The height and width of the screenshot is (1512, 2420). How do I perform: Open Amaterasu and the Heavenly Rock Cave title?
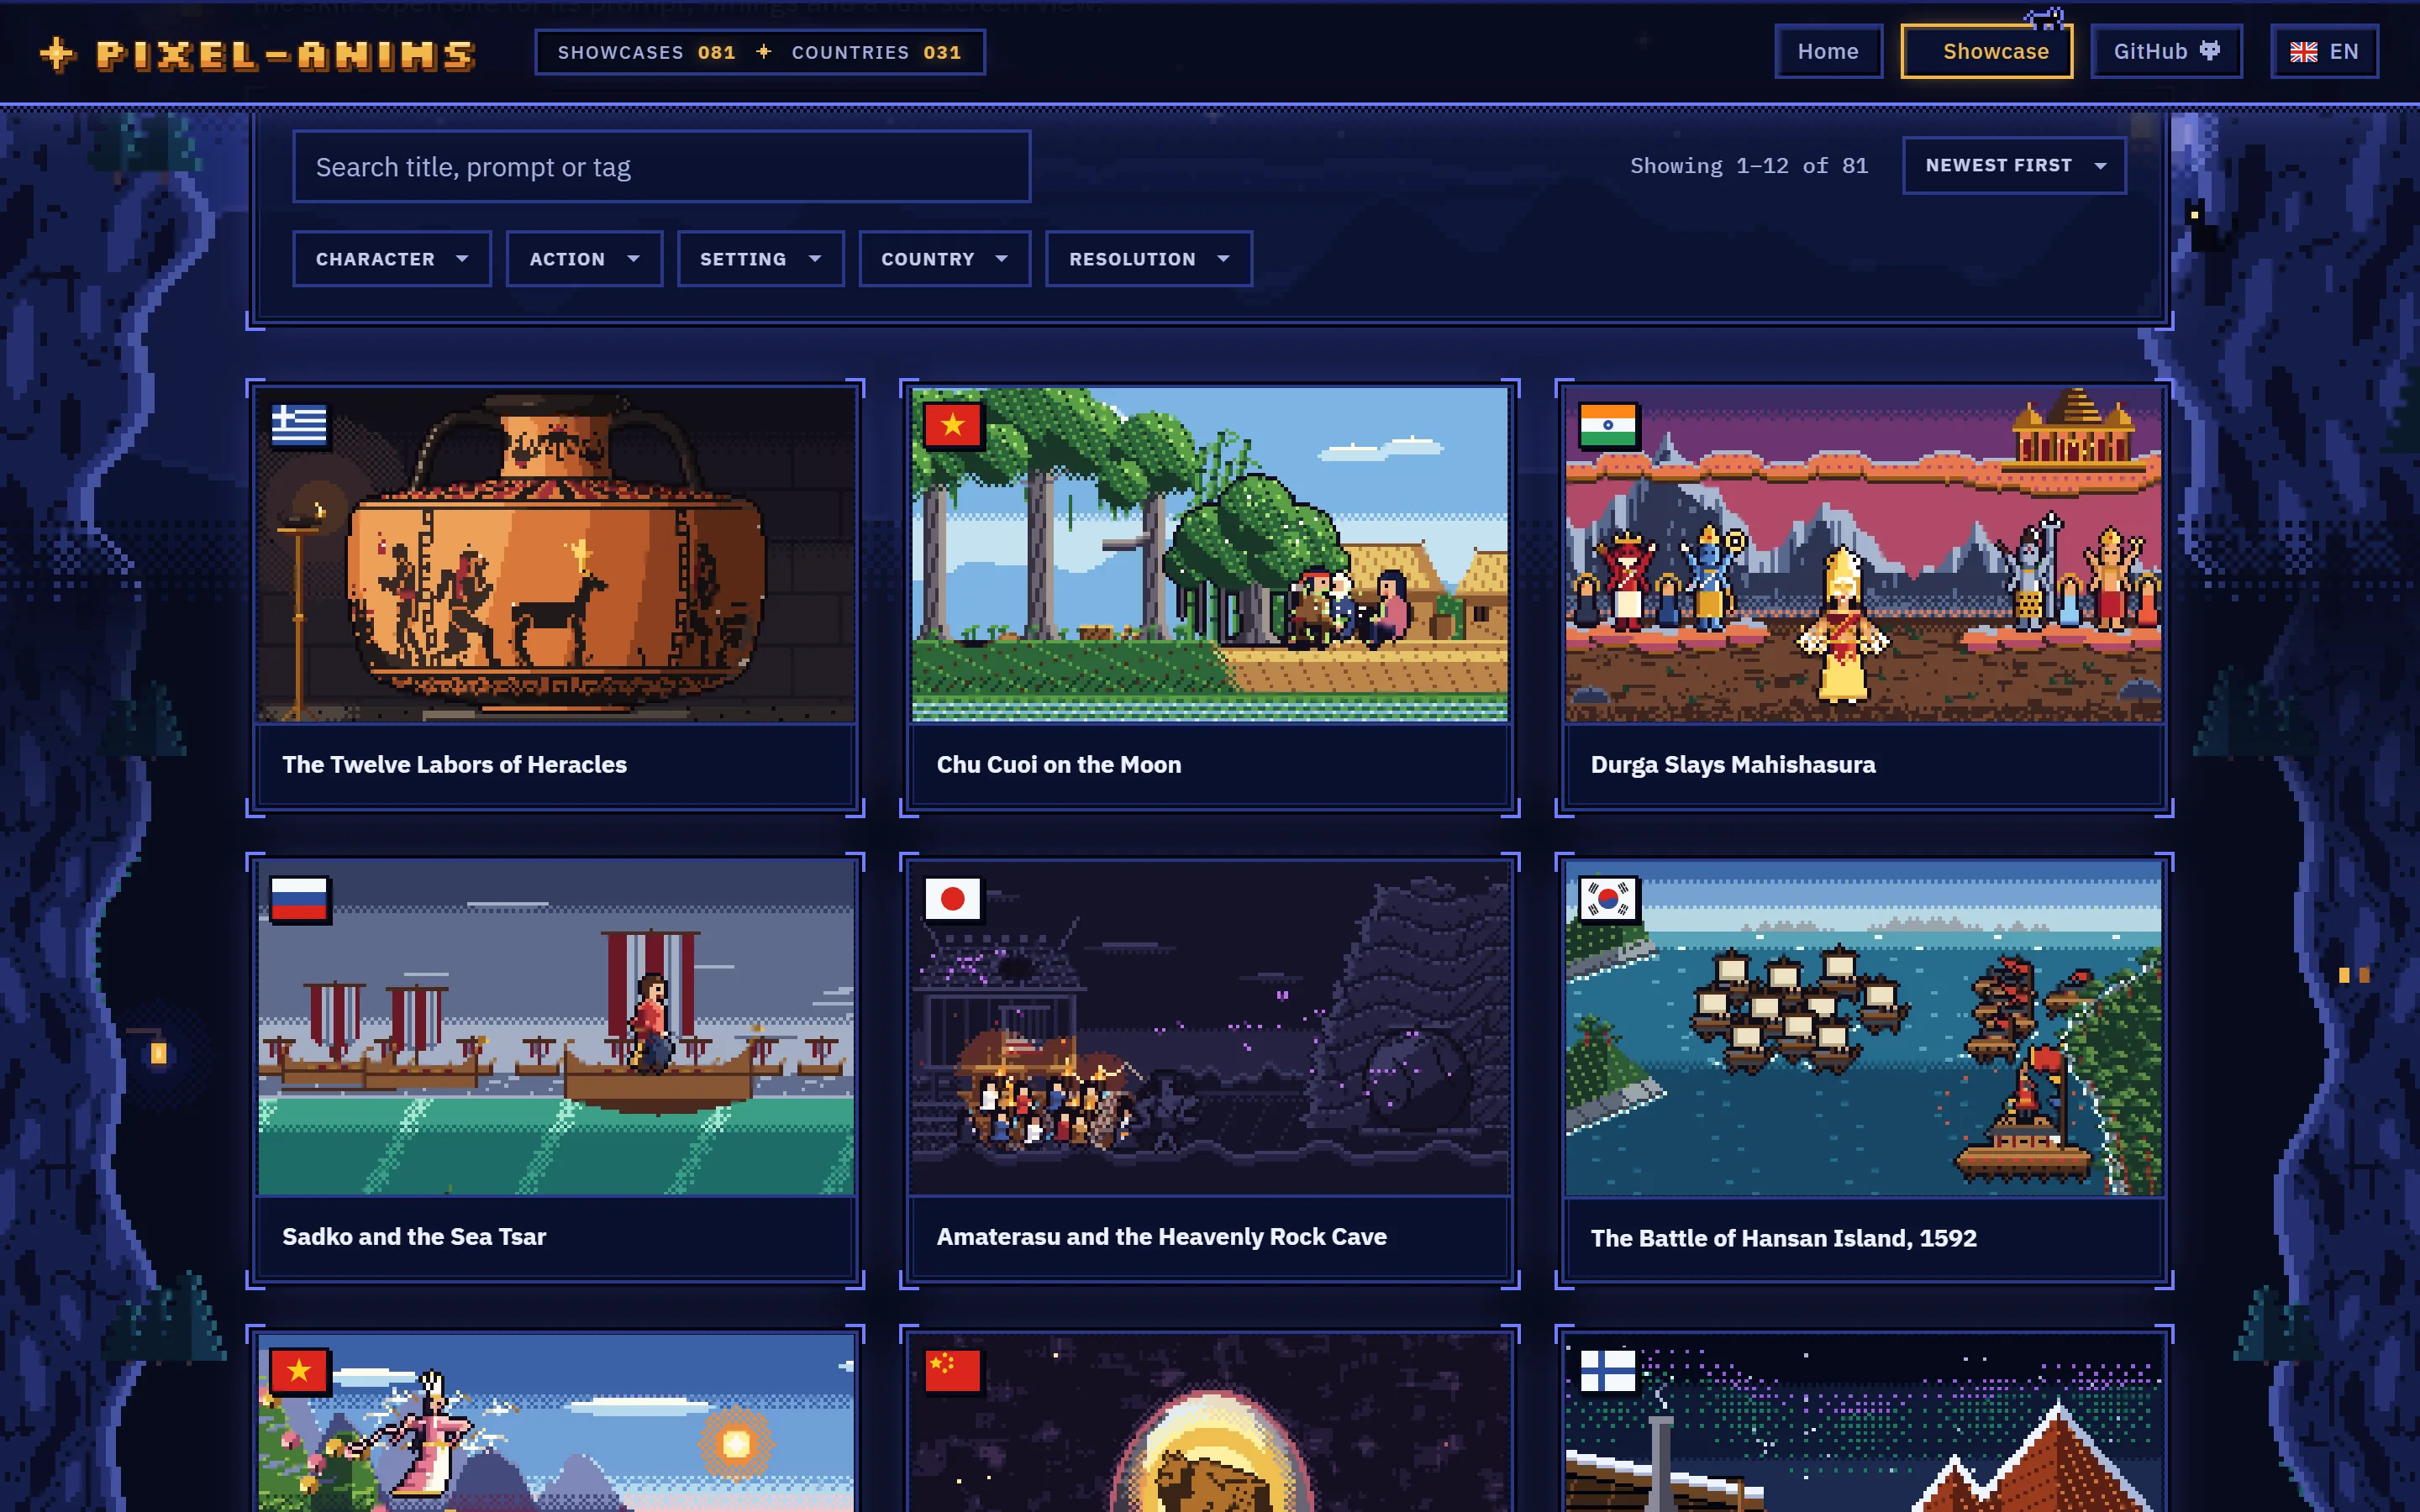coord(1161,1237)
